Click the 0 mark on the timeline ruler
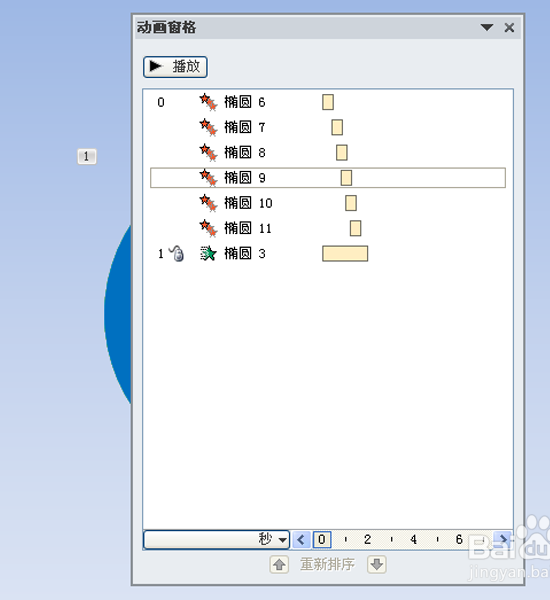The image size is (550, 600). tap(322, 540)
